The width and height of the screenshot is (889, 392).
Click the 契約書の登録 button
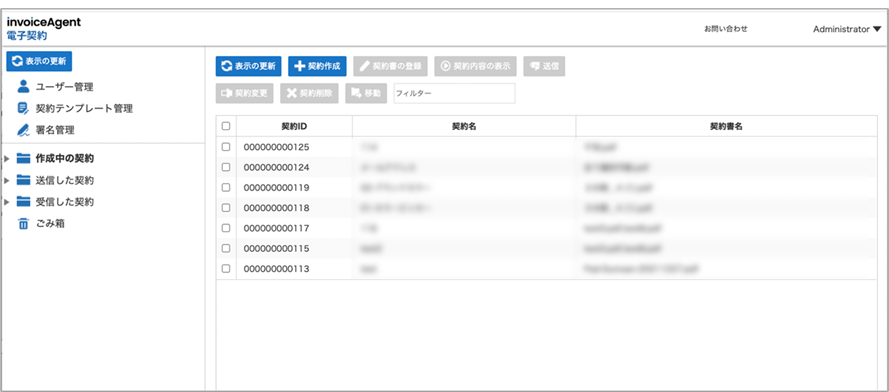(x=391, y=66)
